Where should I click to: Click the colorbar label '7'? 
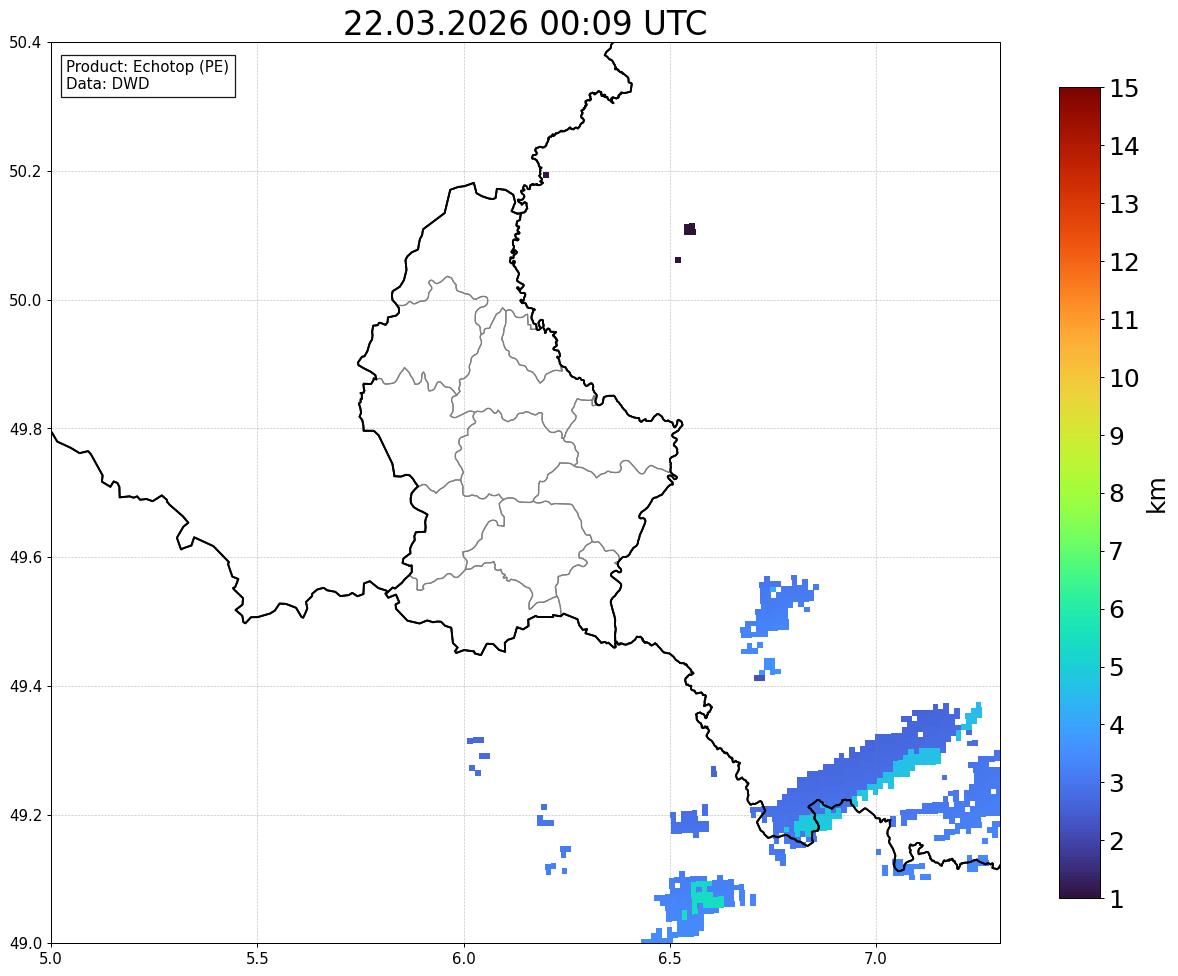point(1116,551)
